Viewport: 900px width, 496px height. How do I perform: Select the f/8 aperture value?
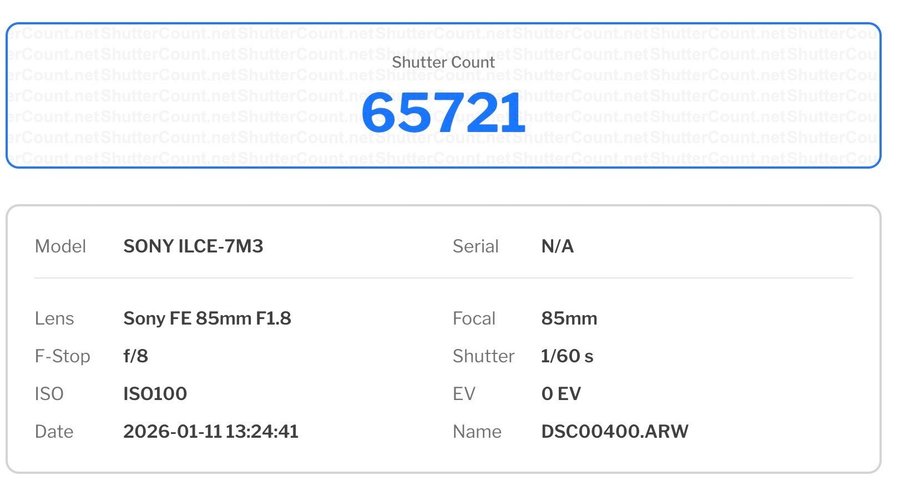pos(136,356)
